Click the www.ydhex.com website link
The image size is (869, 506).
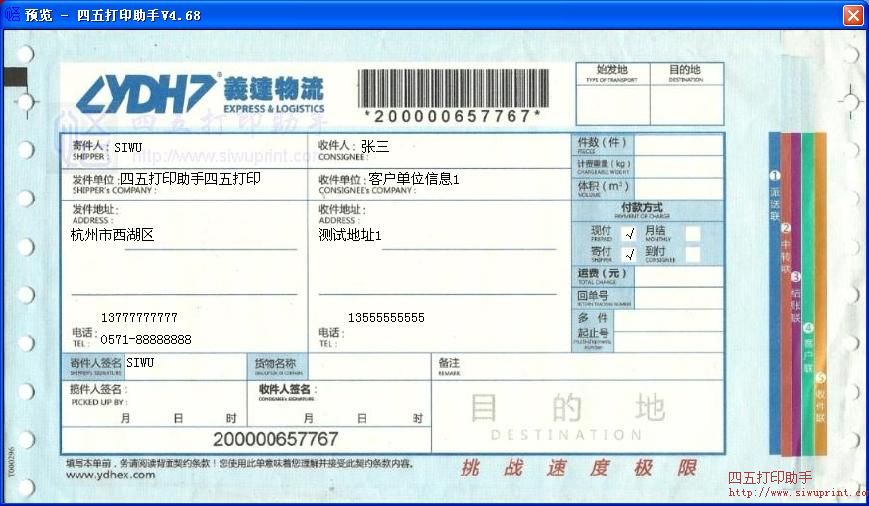click(x=111, y=475)
